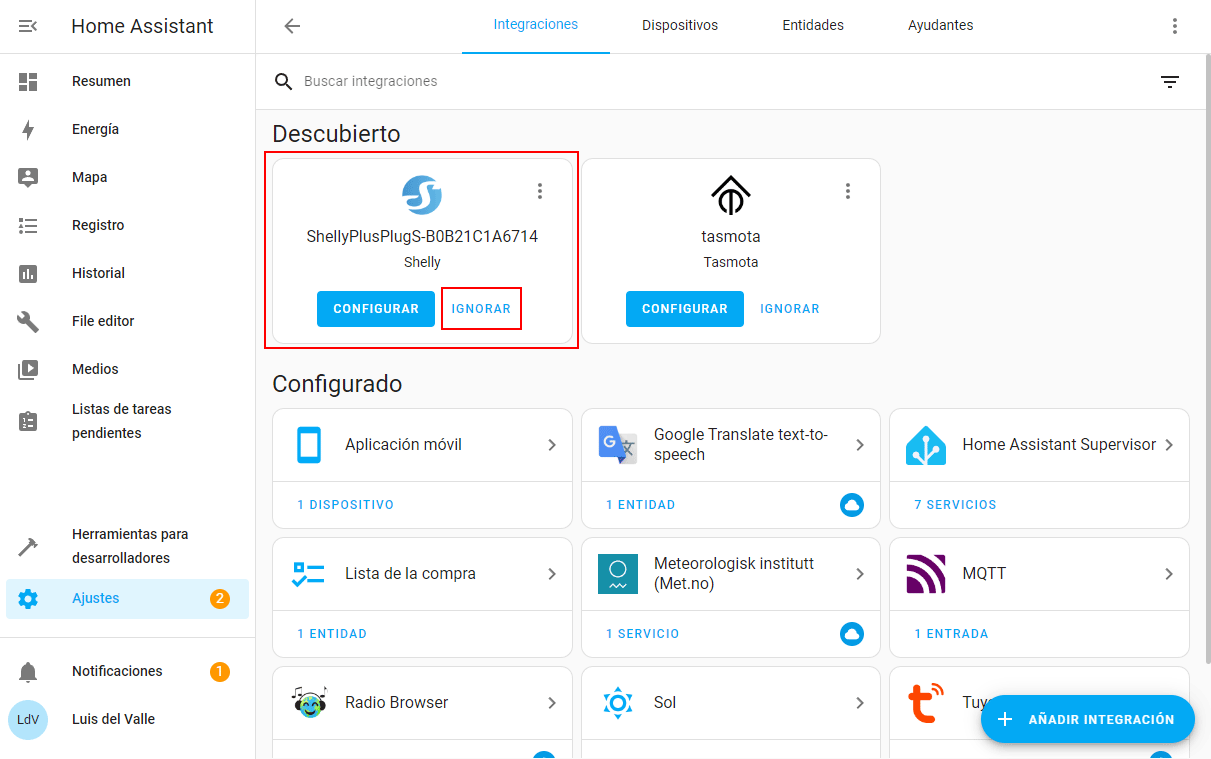The height and width of the screenshot is (759, 1211).
Task: Open the tasmota card three-dot menu
Action: point(848,191)
